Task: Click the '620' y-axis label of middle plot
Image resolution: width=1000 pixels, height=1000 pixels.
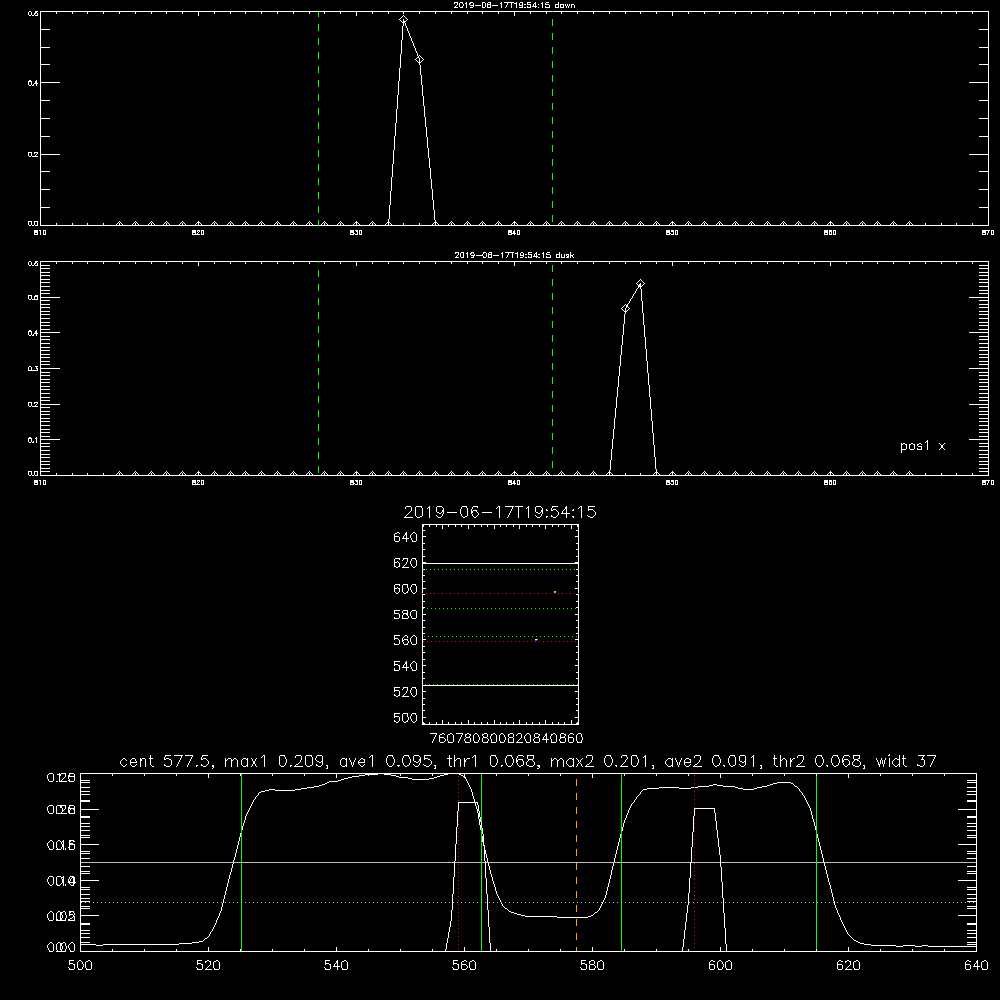Action: tap(406, 563)
